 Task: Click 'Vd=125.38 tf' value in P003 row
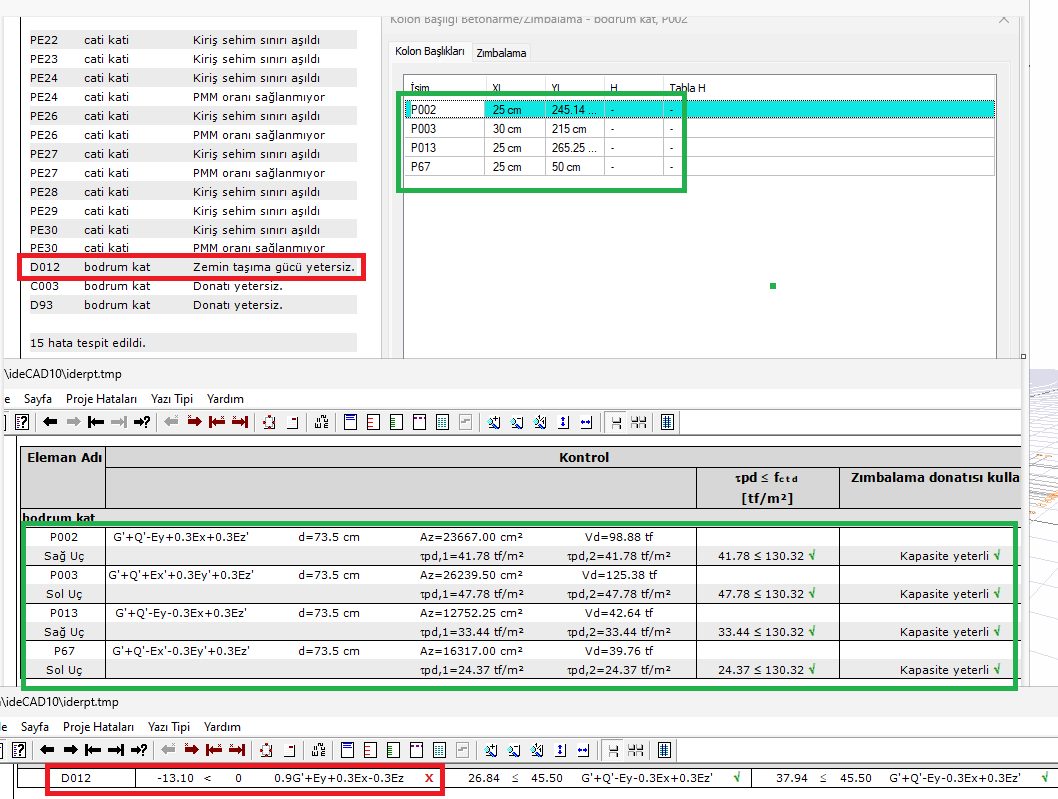pos(619,575)
